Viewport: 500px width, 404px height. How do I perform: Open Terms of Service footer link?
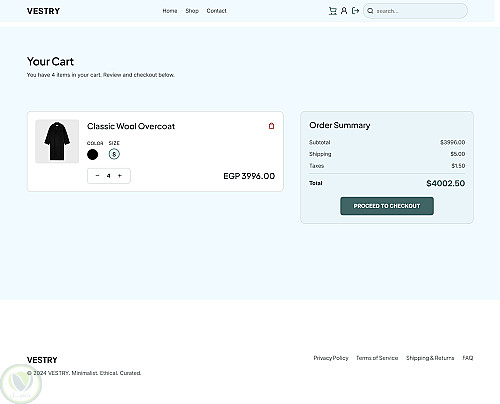coord(377,358)
